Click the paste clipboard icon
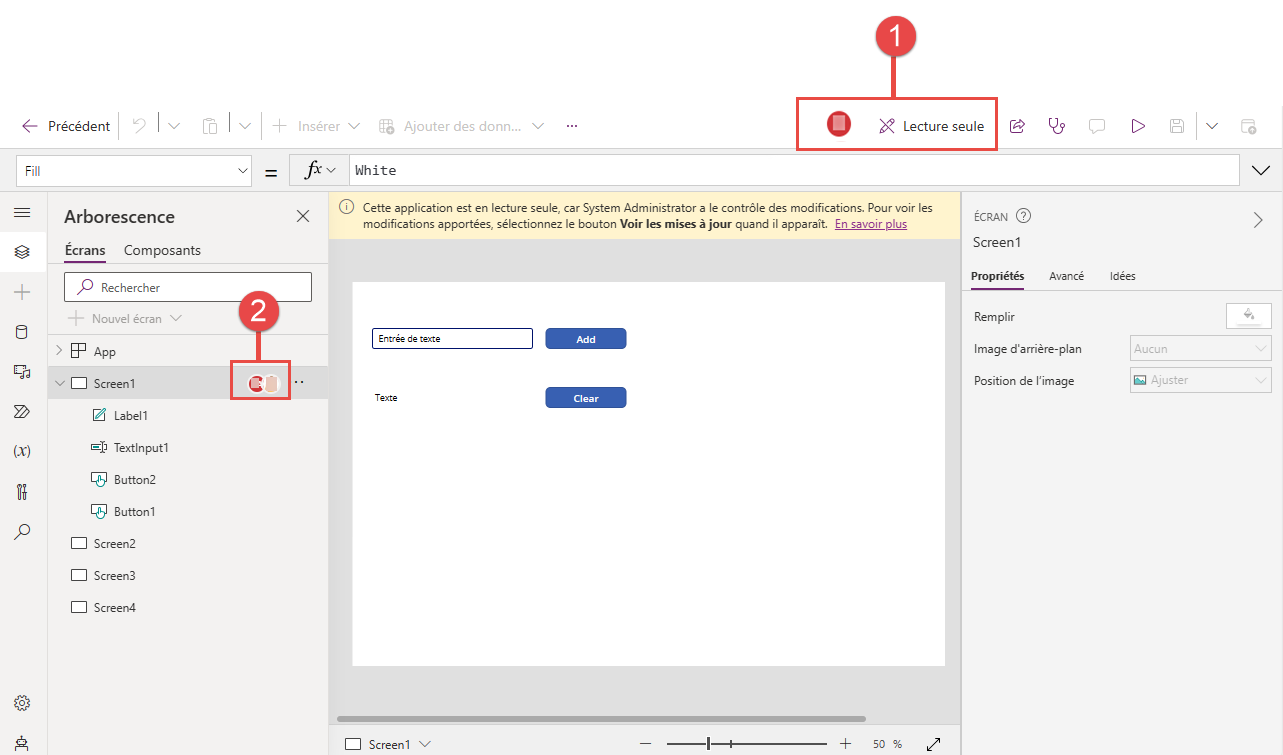Screen dimensions: 1283x755 click(x=210, y=126)
